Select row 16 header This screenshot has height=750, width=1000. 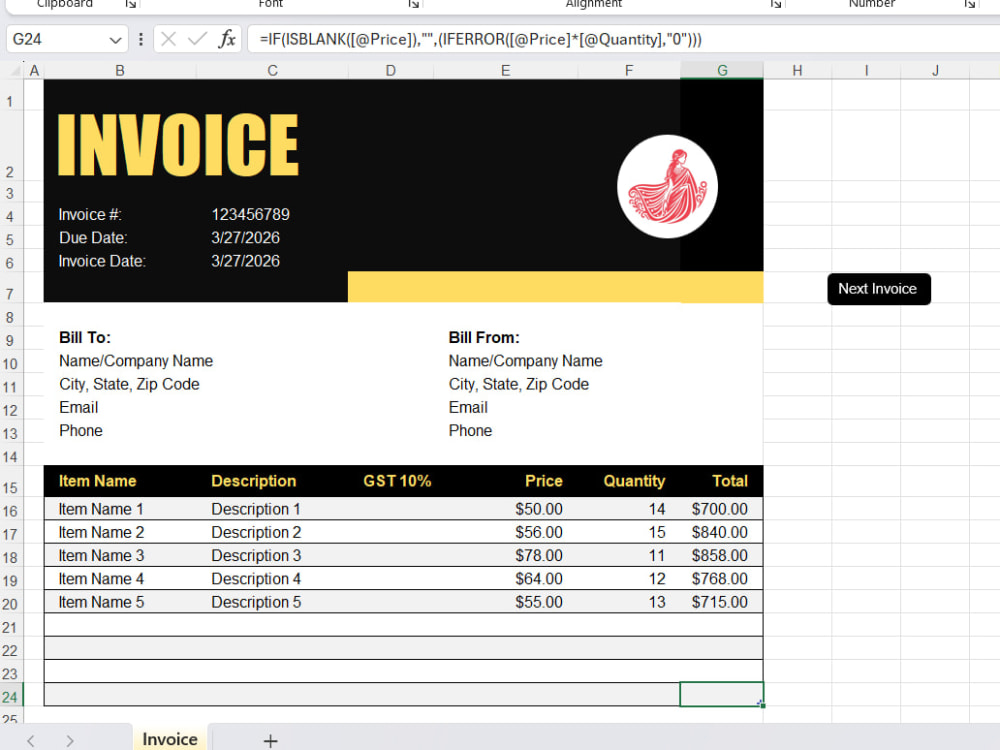pos(11,511)
